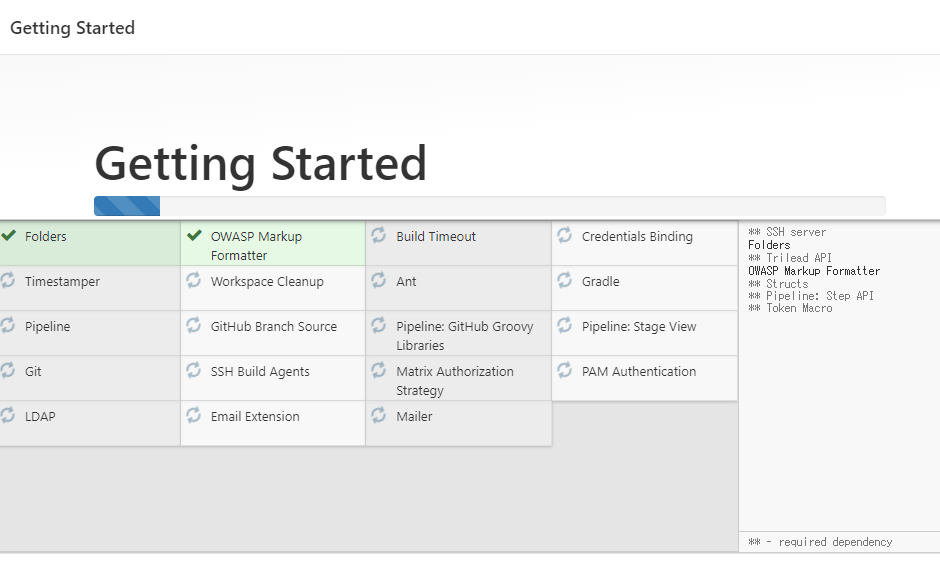This screenshot has height=570, width=940.
Task: Click the pending spinner icon for Git
Action: (x=8, y=370)
